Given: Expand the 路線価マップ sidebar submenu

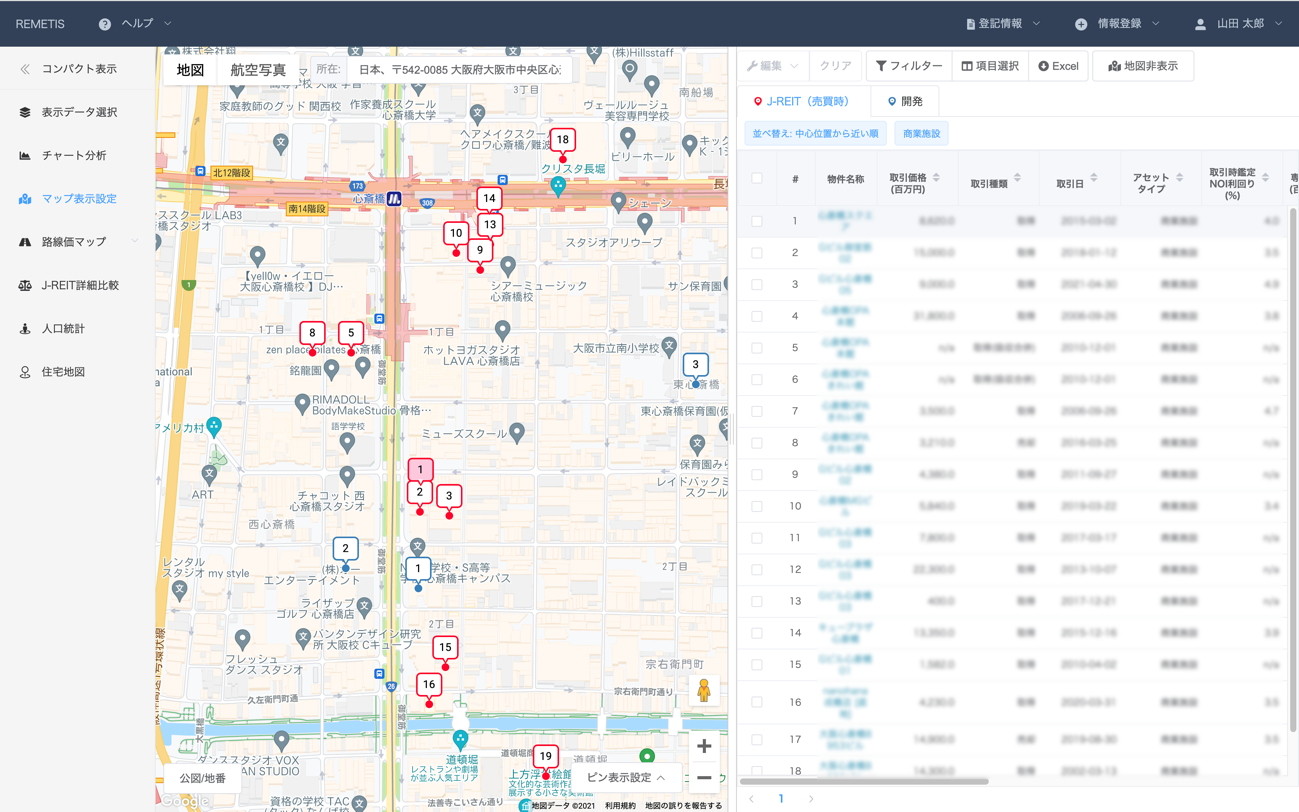Looking at the screenshot, I should [x=134, y=242].
